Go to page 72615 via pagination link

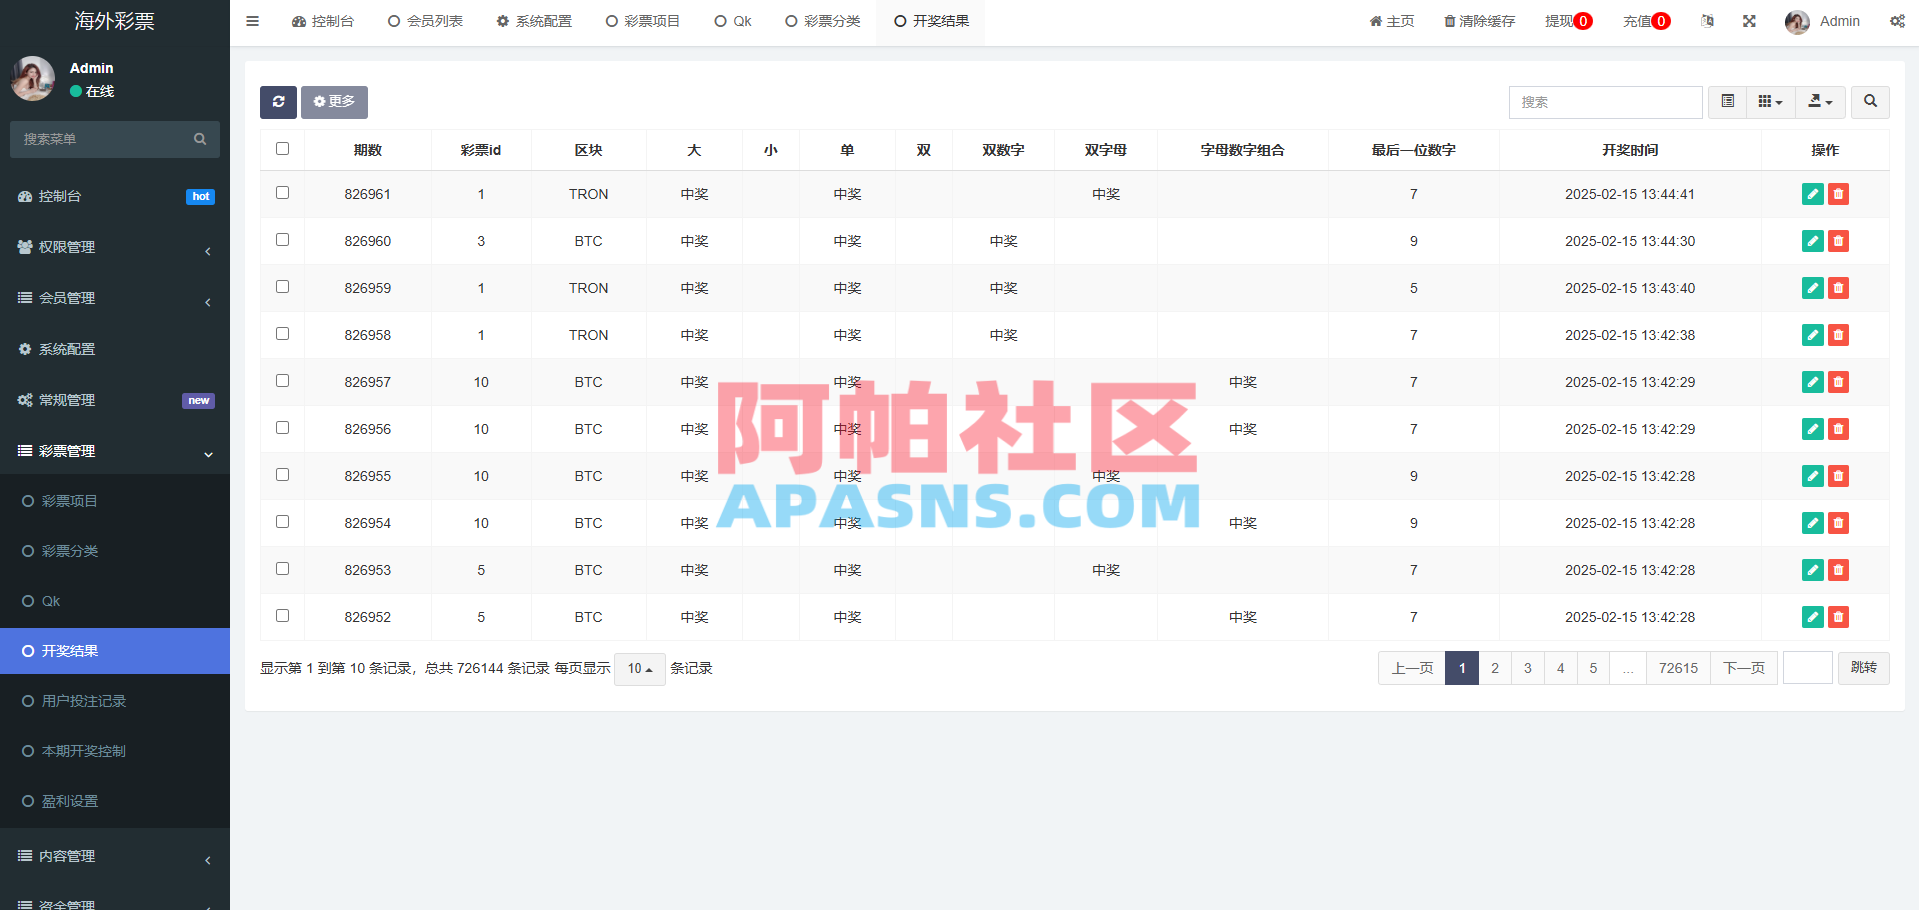[x=1678, y=668]
